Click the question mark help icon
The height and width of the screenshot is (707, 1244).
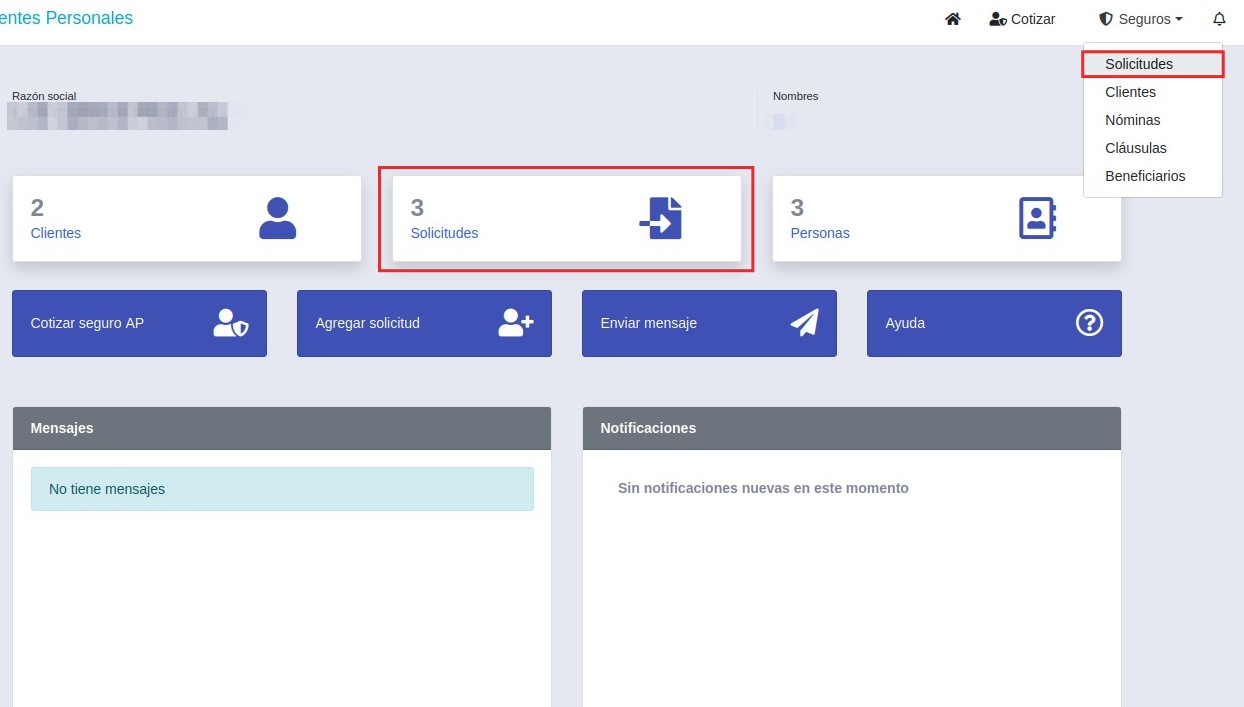[x=1089, y=323]
